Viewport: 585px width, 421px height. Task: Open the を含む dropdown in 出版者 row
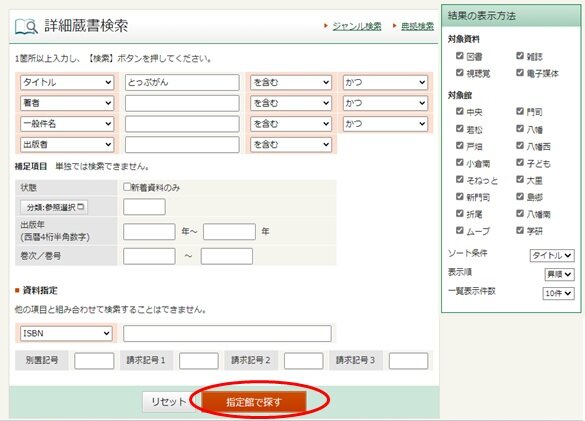(291, 144)
